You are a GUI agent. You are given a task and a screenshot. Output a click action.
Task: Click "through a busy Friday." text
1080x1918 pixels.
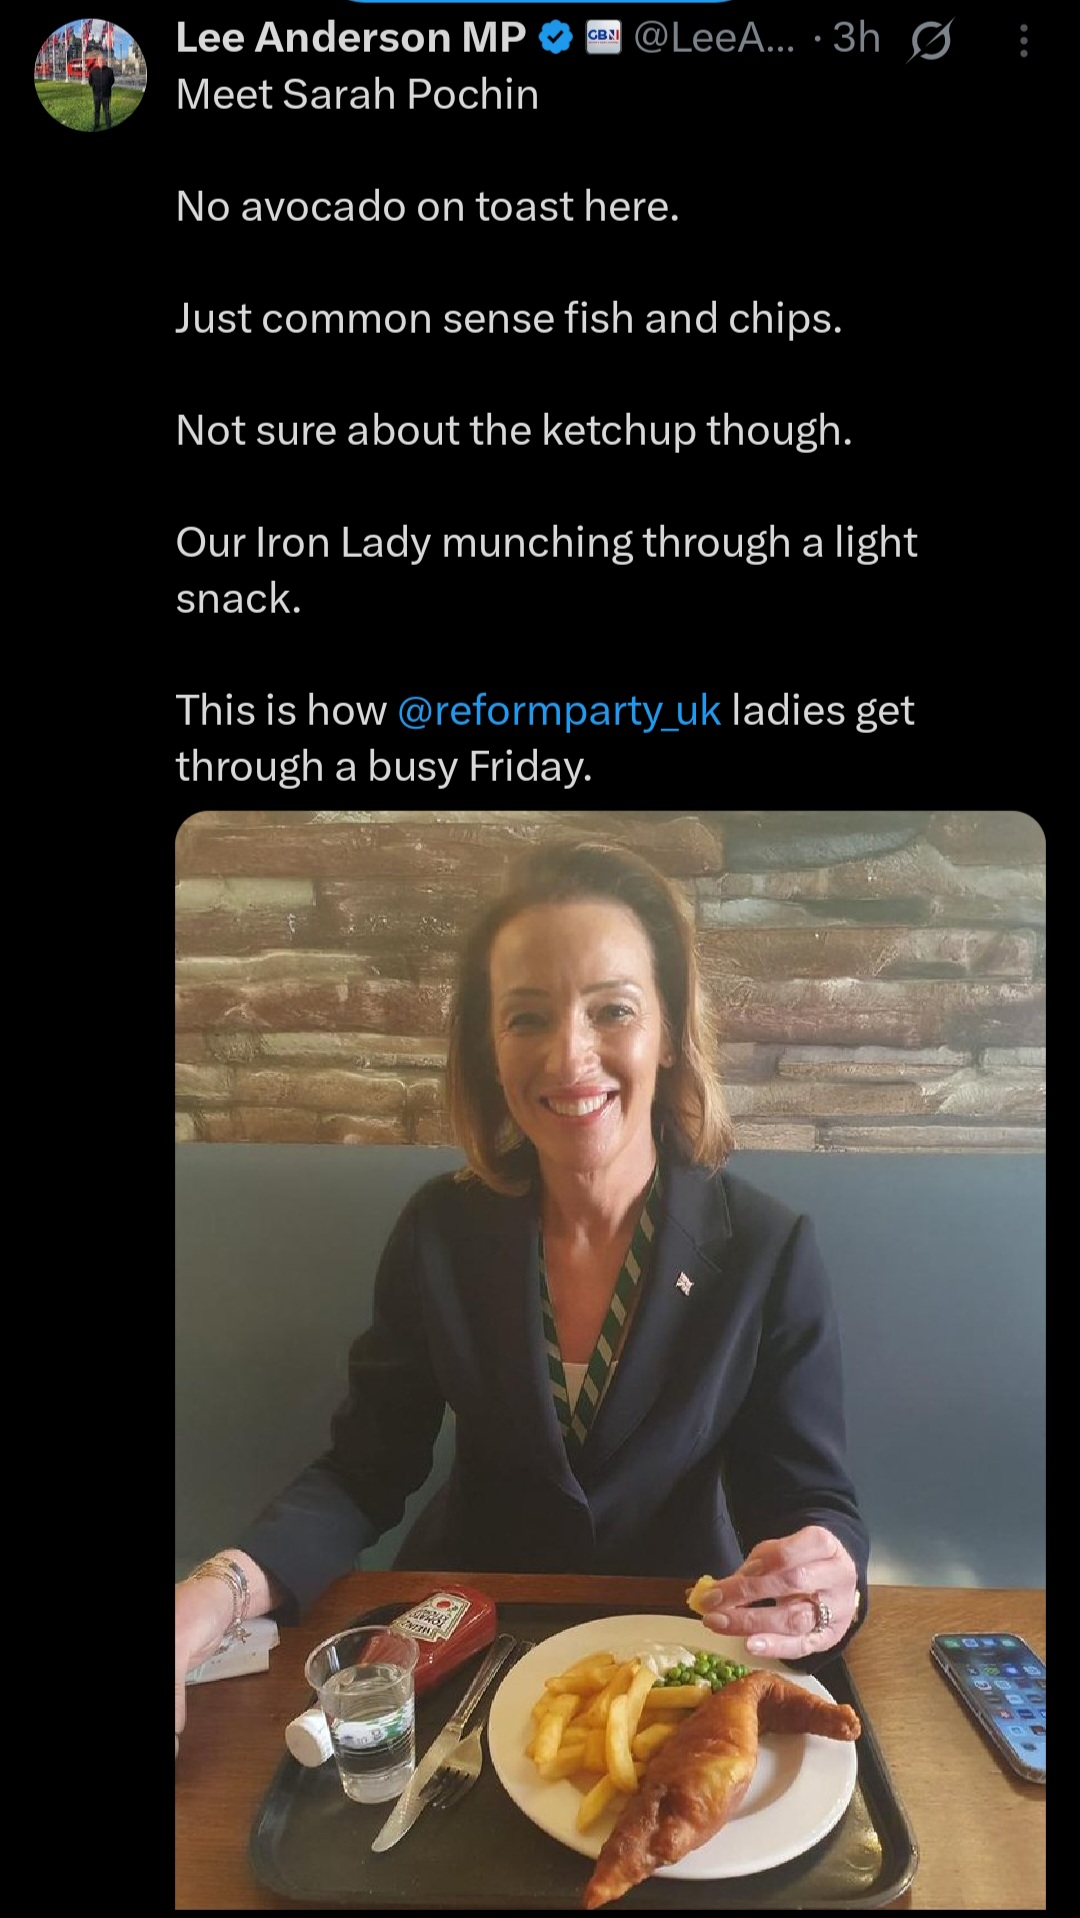pyautogui.click(x=384, y=767)
